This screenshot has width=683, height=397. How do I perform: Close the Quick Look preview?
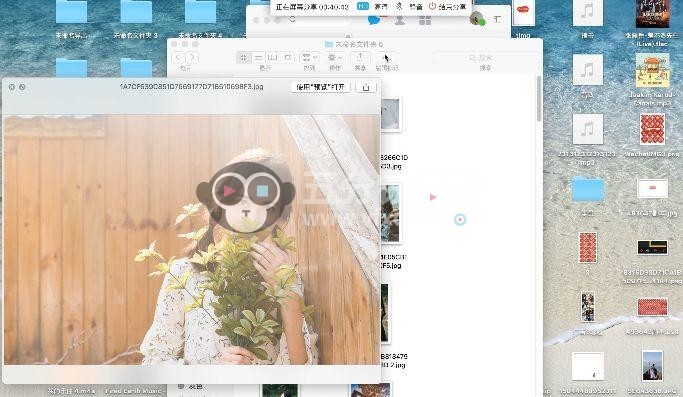pos(12,87)
